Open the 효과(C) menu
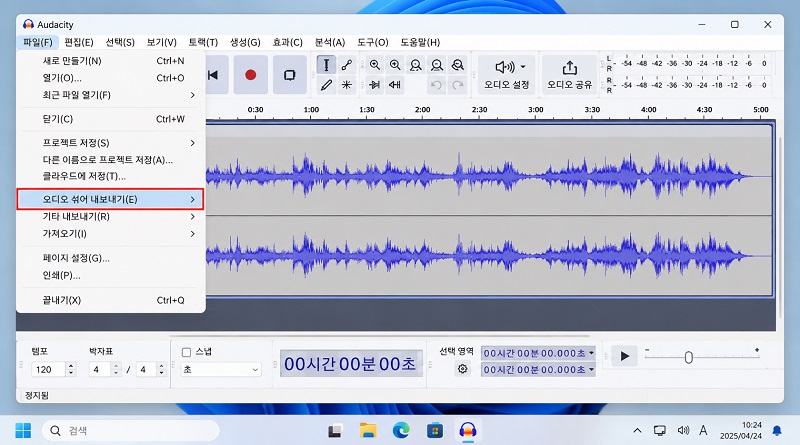 287,42
